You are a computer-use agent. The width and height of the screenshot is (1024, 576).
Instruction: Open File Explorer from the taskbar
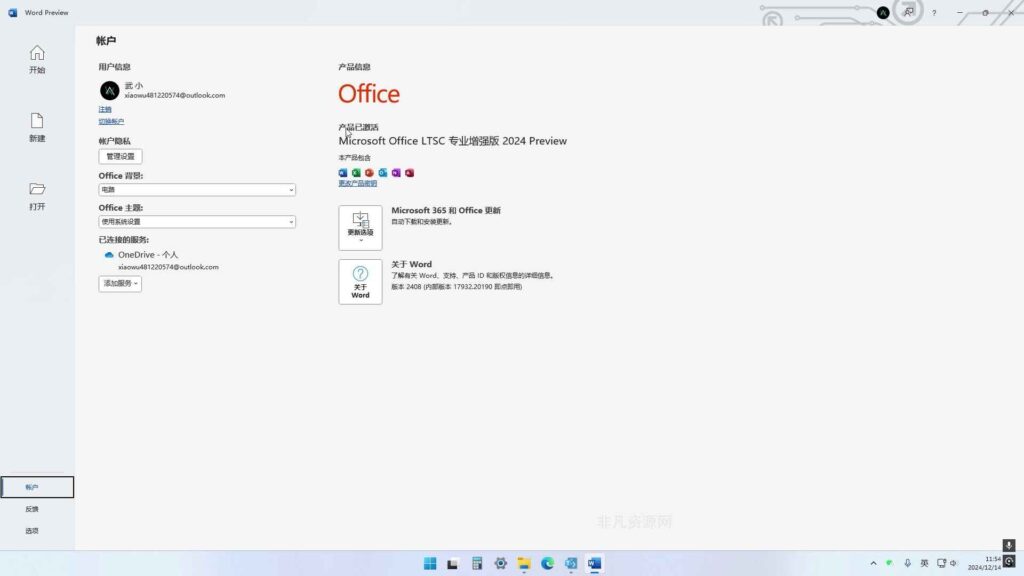point(524,564)
